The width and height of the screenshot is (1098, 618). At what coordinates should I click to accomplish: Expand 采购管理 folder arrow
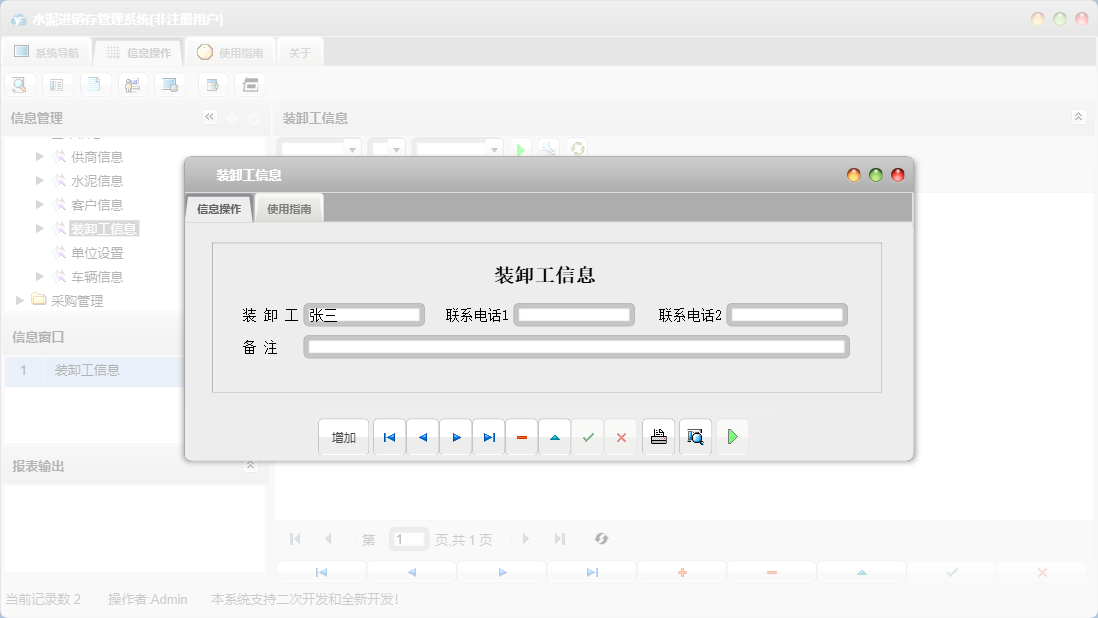click(20, 300)
